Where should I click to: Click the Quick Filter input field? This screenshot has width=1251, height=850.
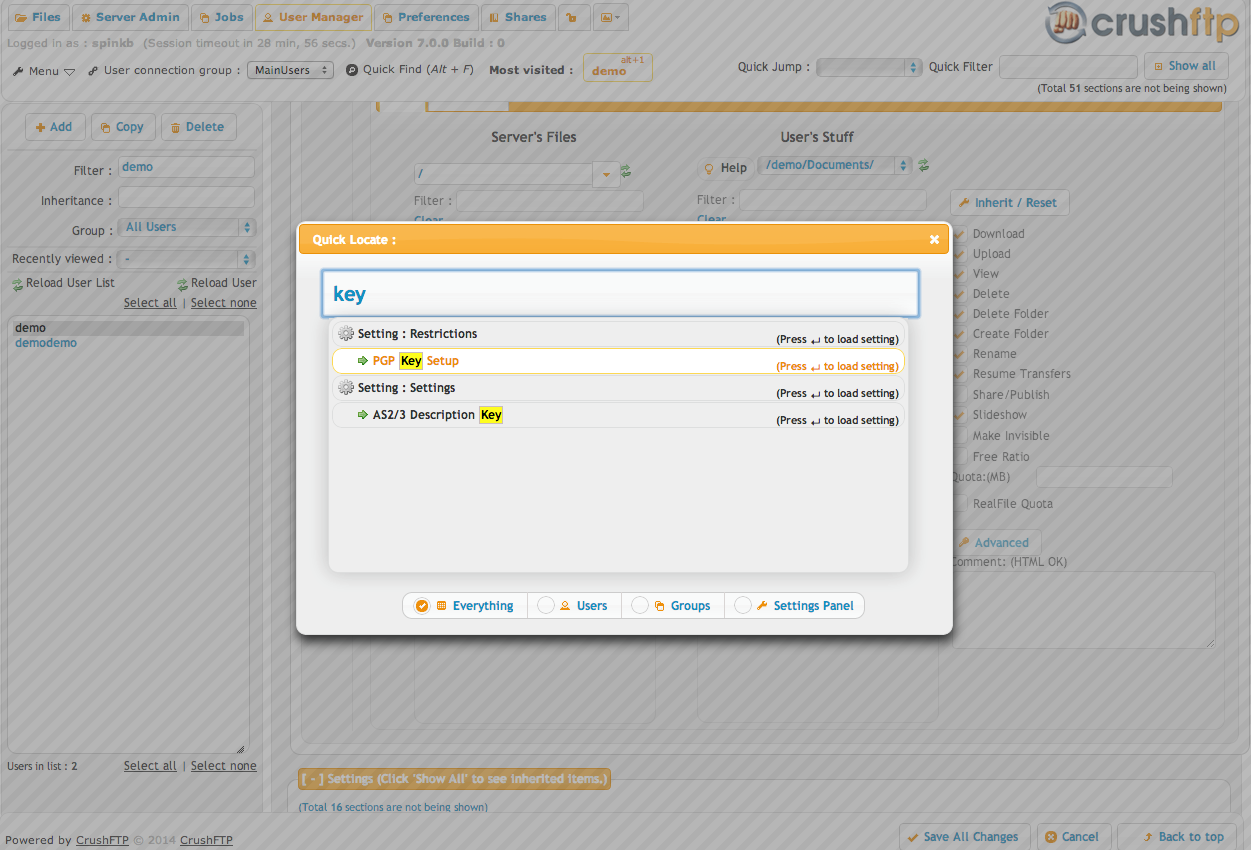[1068, 67]
